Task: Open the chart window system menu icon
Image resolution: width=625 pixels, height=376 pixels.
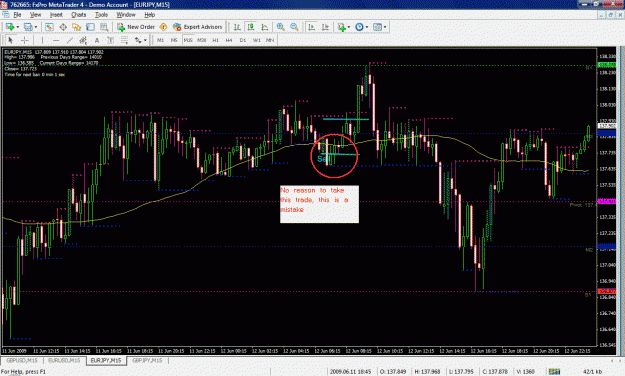Action: 6,15
